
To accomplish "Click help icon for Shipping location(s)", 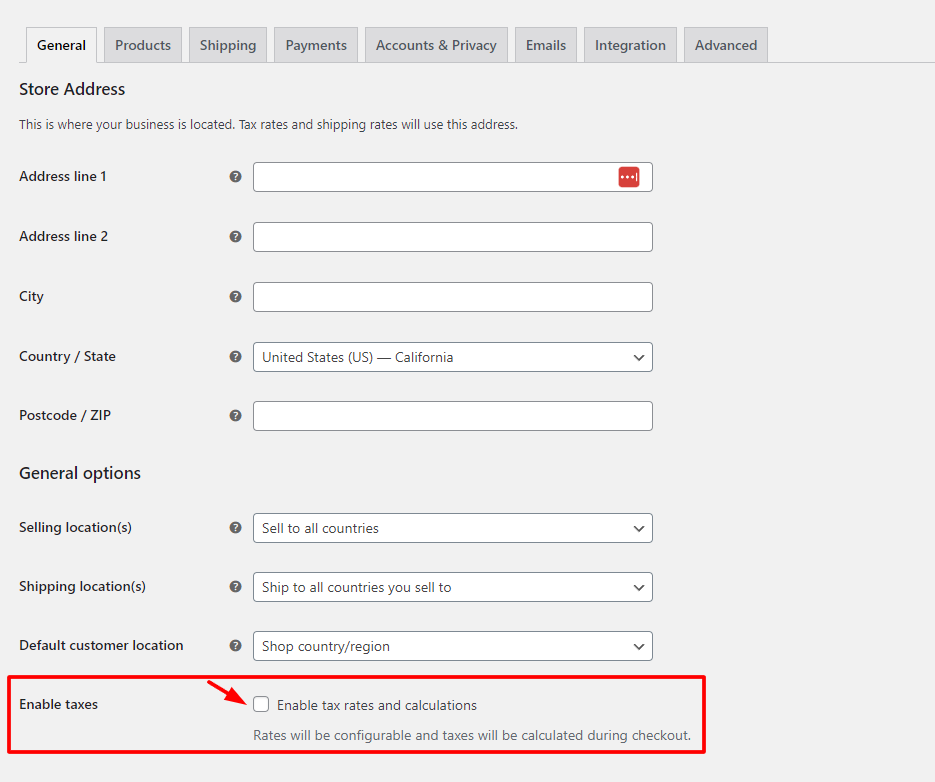I will [236, 587].
